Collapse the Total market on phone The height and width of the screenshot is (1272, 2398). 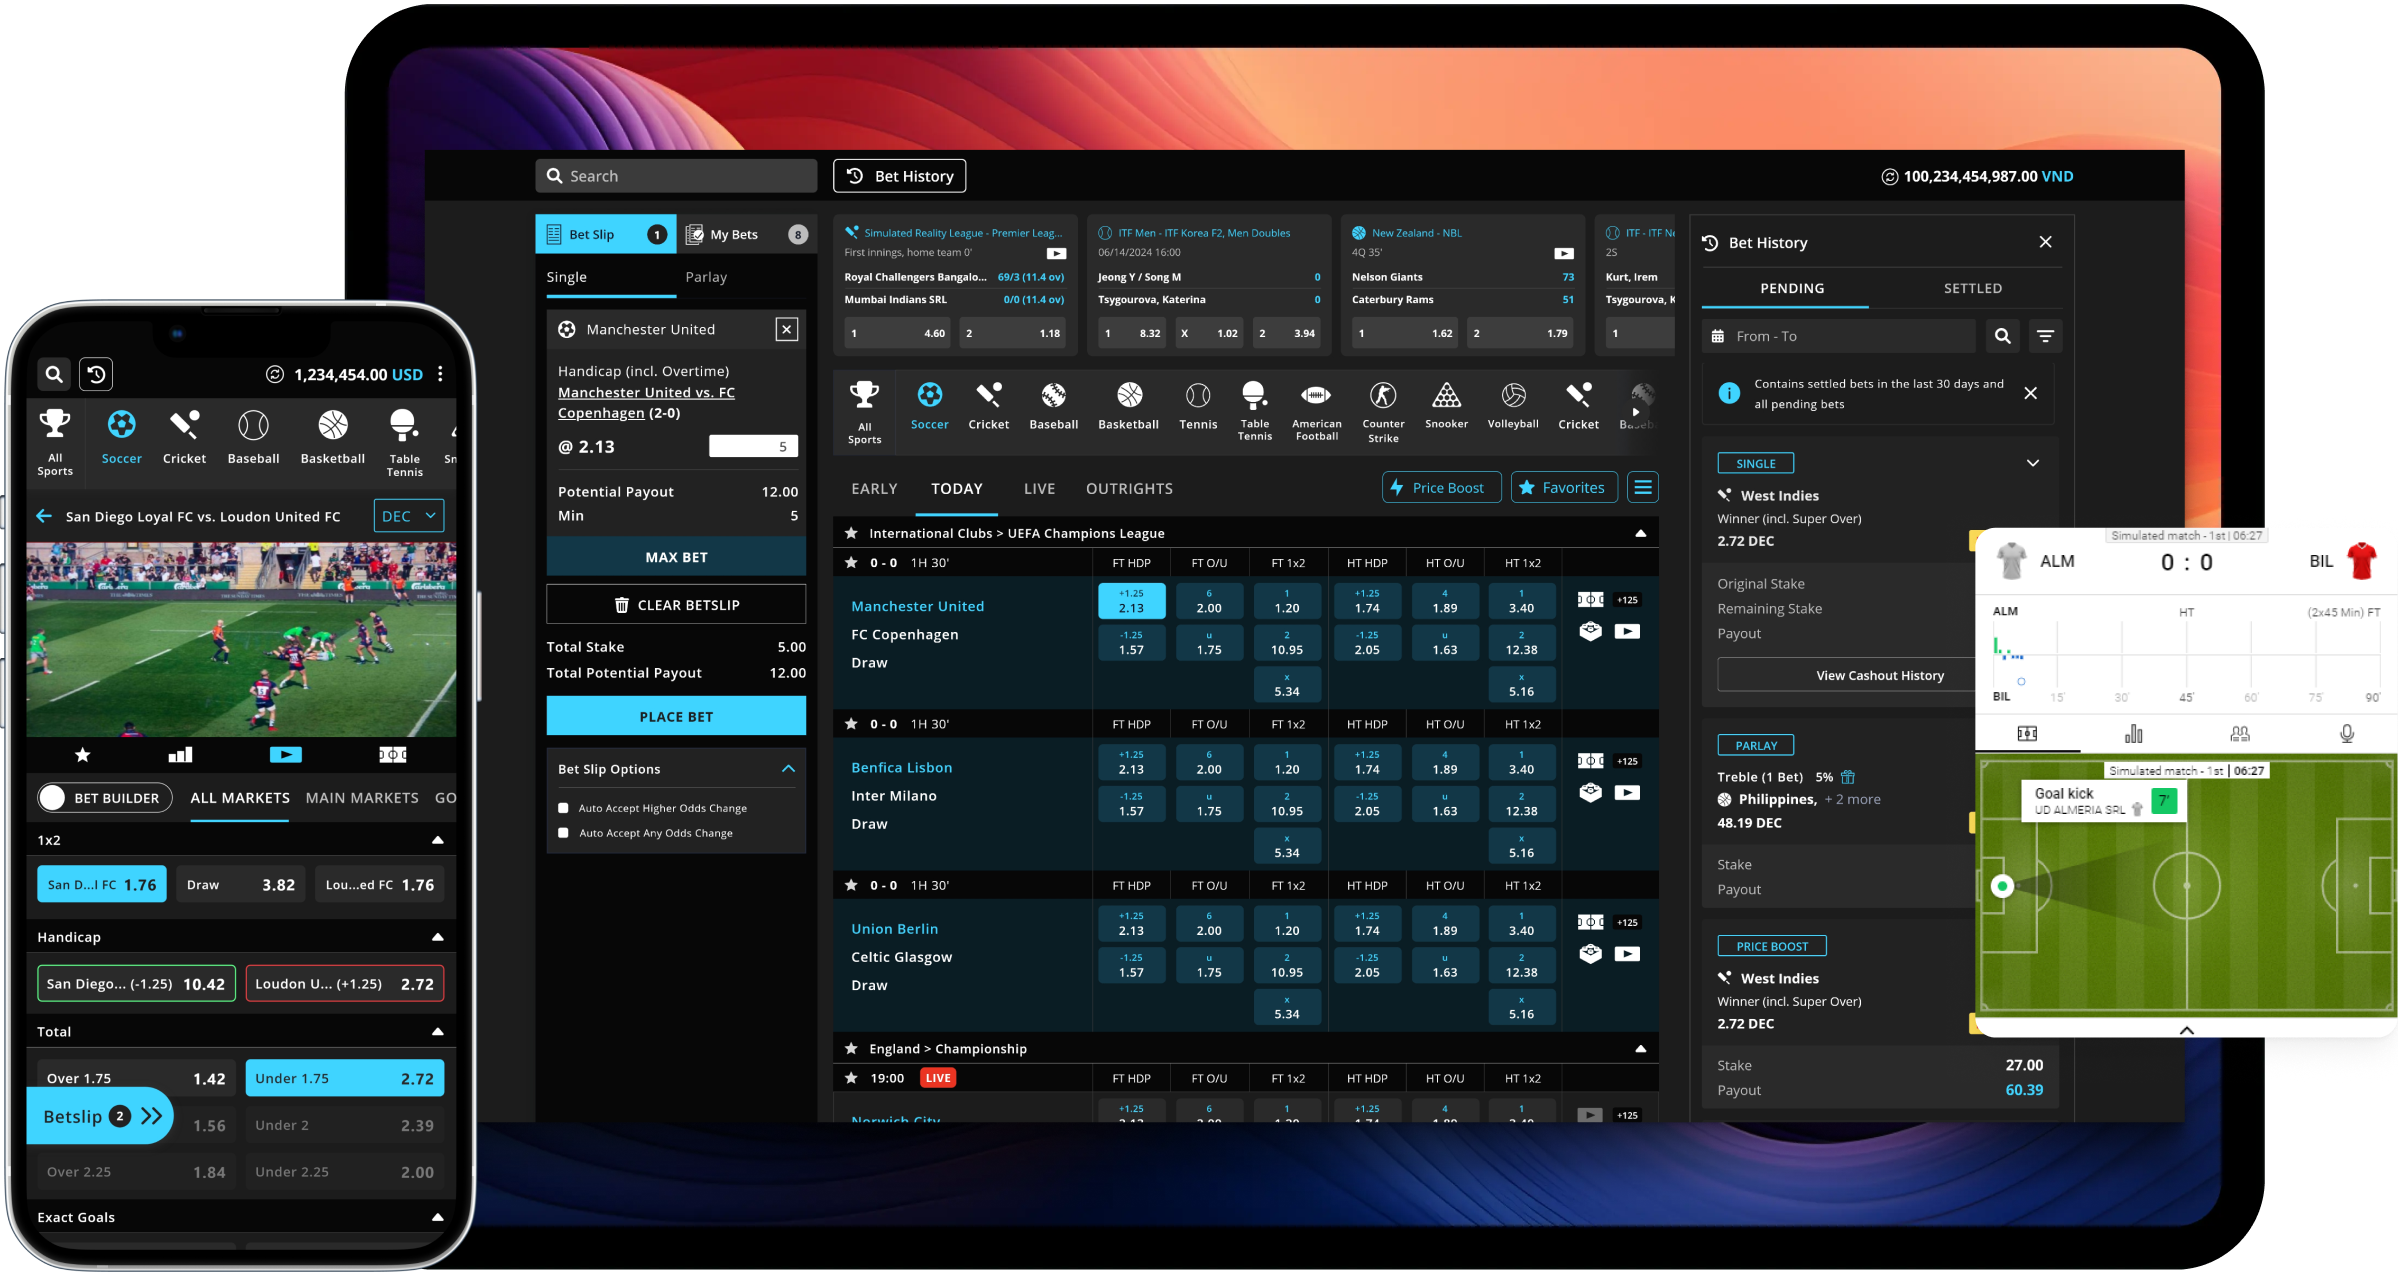[437, 1031]
